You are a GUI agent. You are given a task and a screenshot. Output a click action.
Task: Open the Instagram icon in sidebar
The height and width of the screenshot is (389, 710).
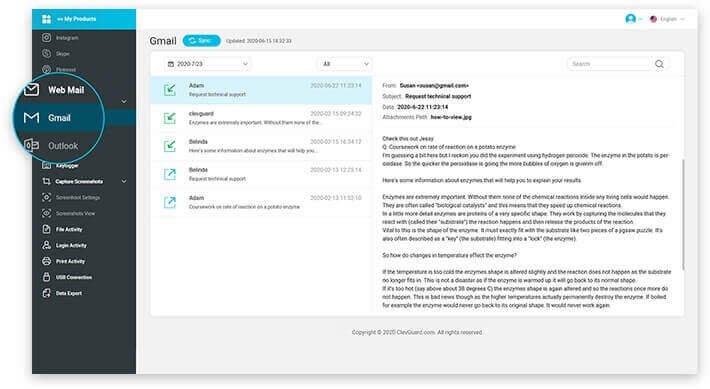pos(47,38)
